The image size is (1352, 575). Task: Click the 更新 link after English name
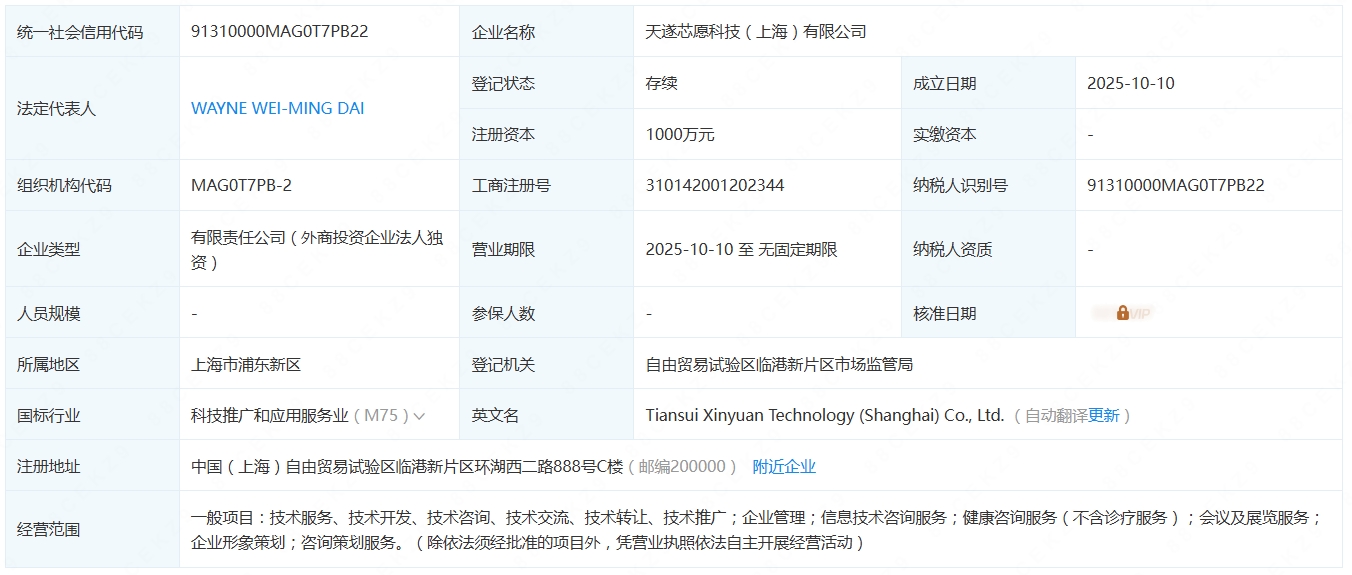click(x=1103, y=415)
